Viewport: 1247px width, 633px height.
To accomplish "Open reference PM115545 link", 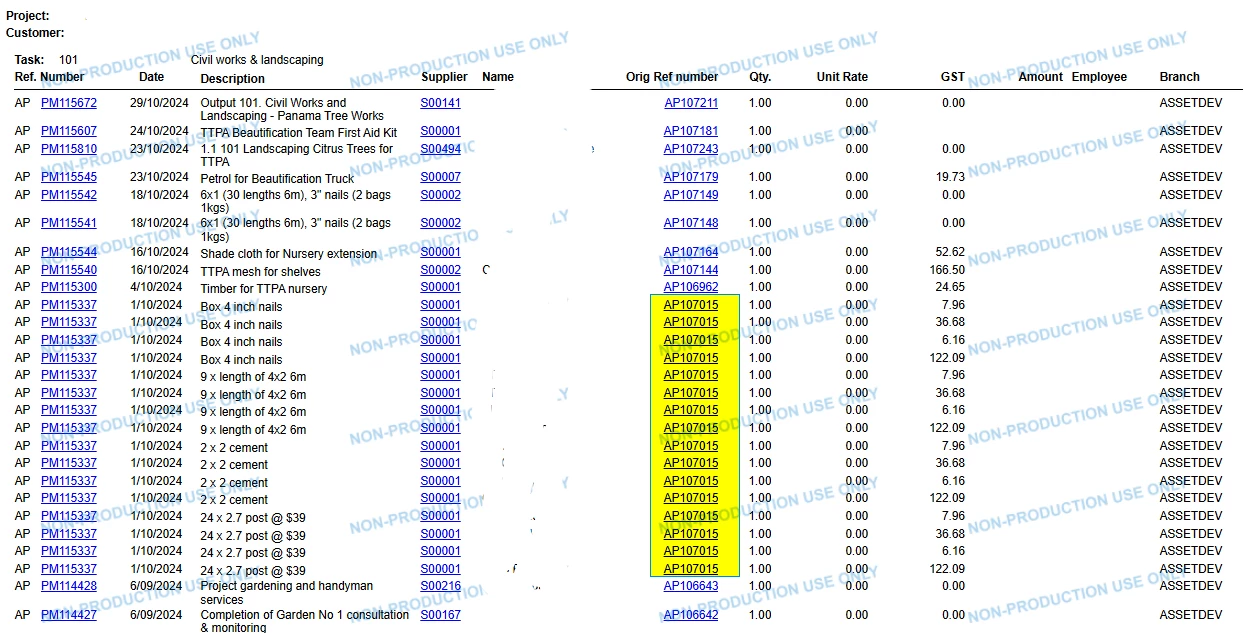I will pyautogui.click(x=69, y=177).
